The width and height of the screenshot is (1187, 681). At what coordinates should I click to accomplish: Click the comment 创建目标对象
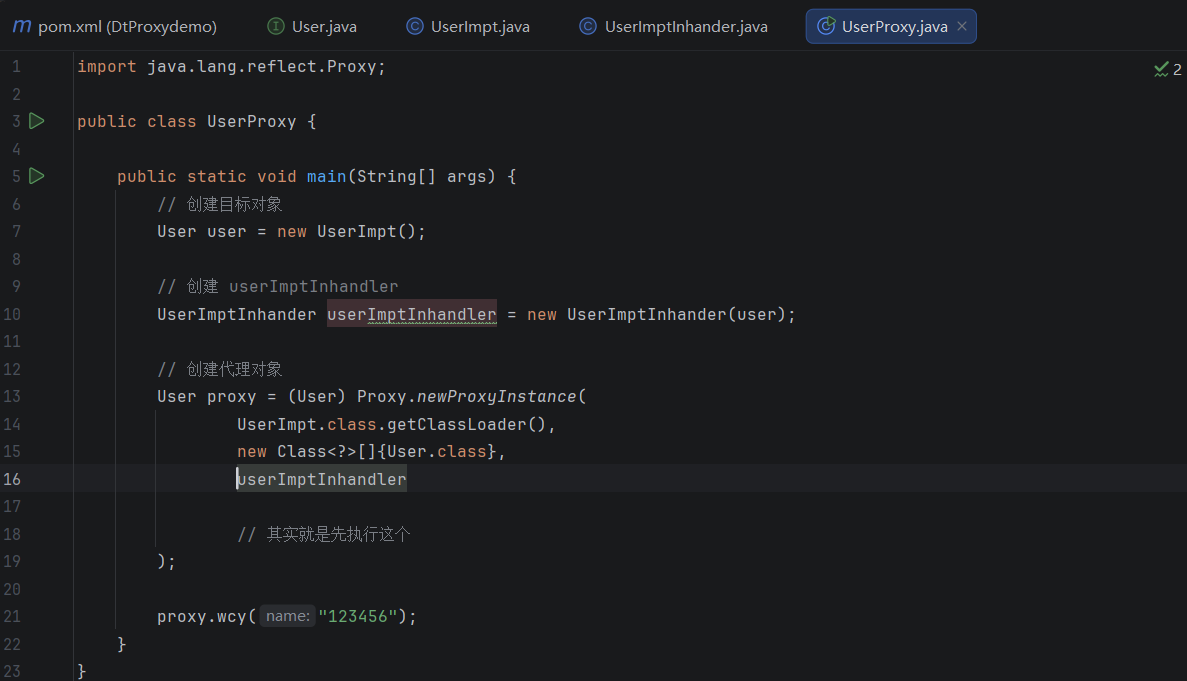[220, 204]
